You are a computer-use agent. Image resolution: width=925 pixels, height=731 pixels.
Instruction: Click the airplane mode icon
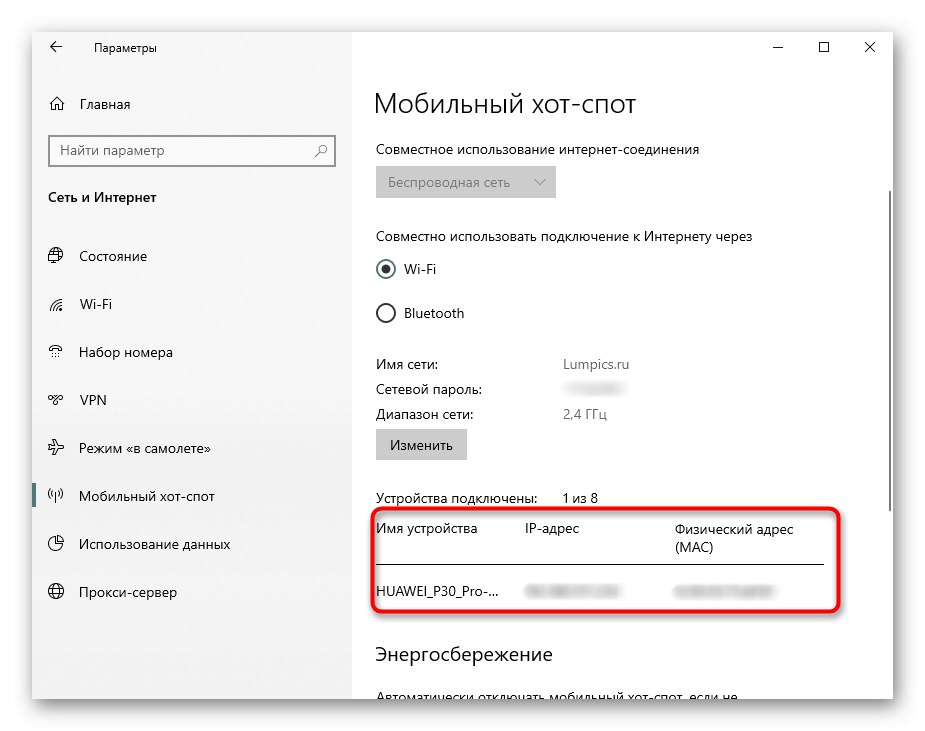click(x=56, y=448)
